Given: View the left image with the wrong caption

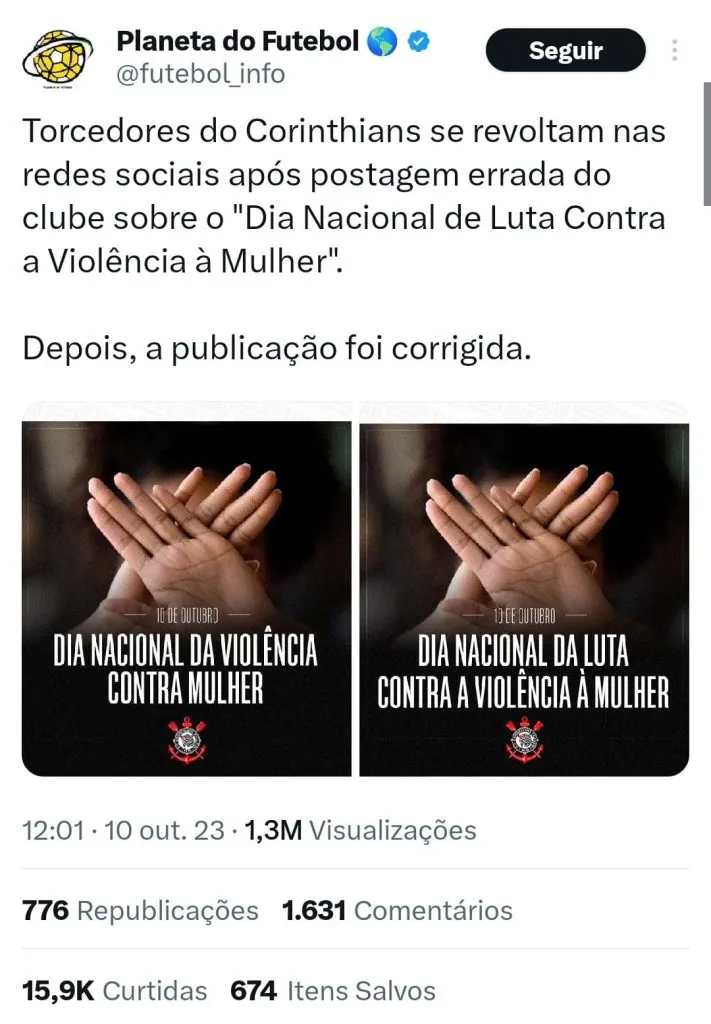Looking at the screenshot, I should (x=187, y=598).
